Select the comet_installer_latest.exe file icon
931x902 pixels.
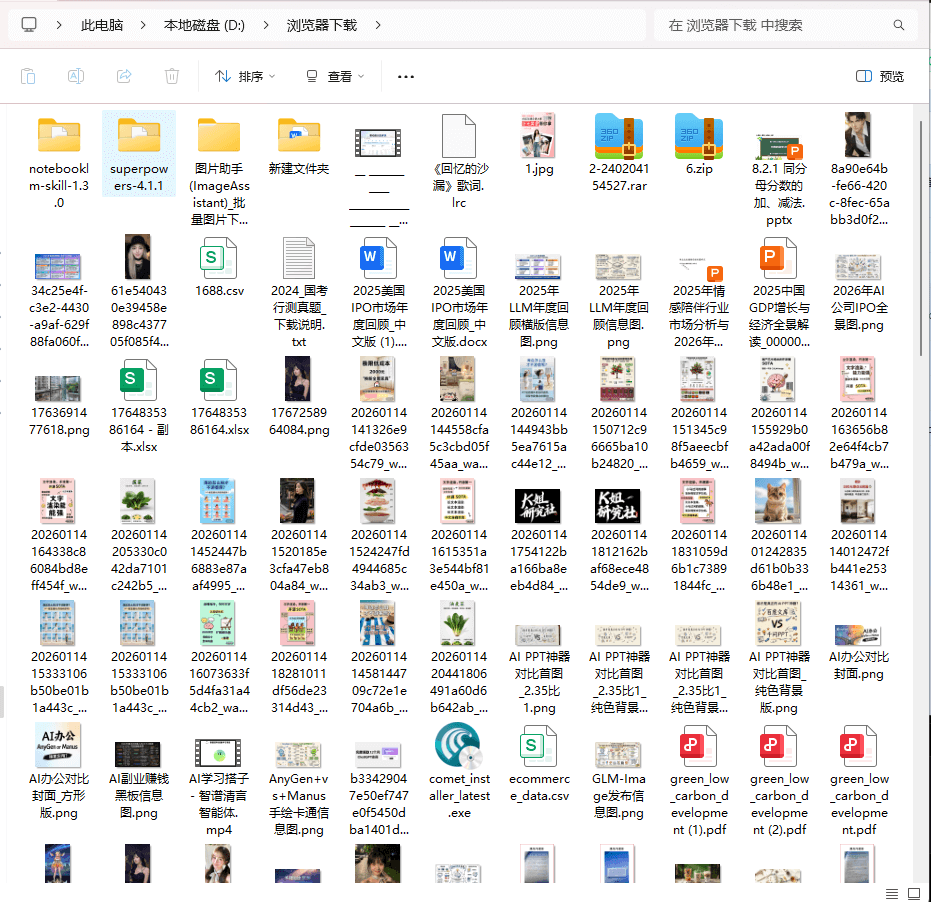(x=460, y=745)
